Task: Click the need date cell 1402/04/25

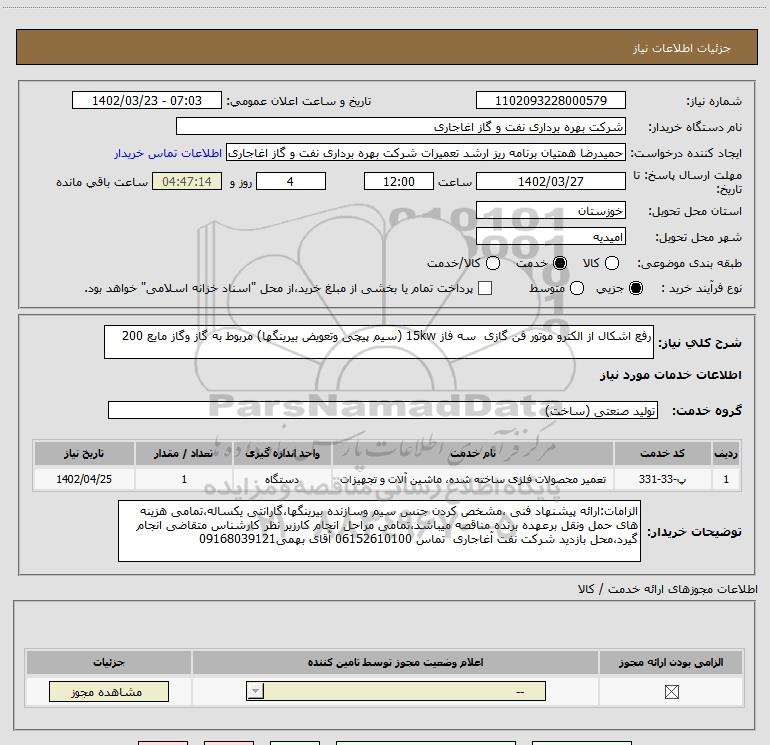Action: coord(84,479)
